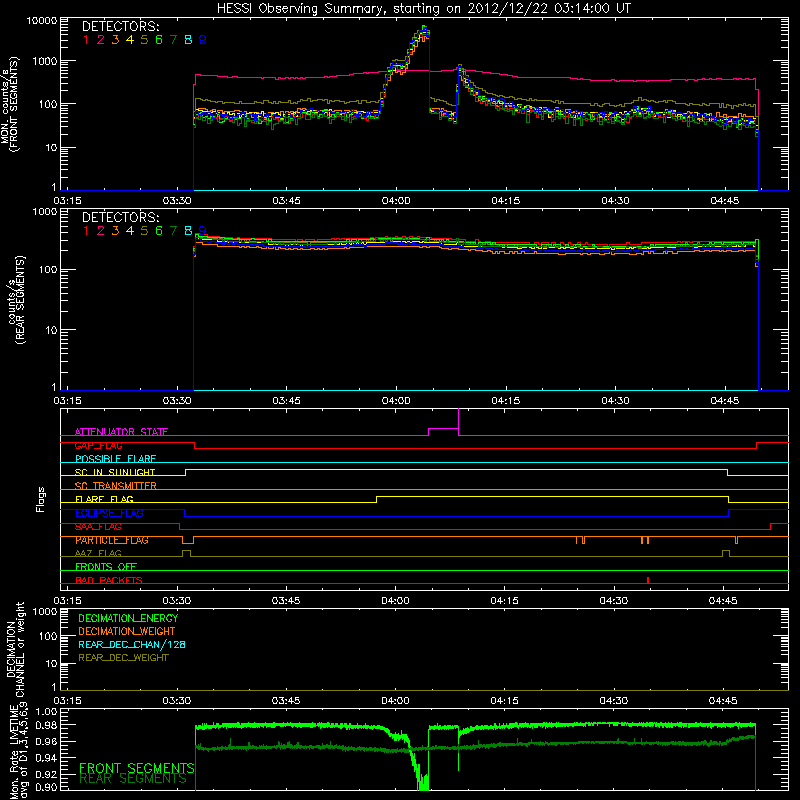Click the REAR_DEC_CHAN/128 legend entry

coord(132,644)
